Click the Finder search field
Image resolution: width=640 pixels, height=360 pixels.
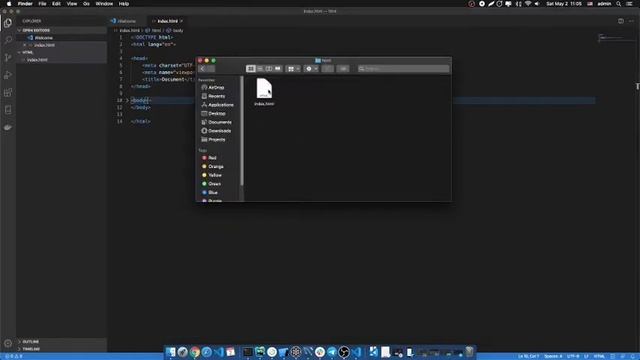pyautogui.click(x=404, y=69)
